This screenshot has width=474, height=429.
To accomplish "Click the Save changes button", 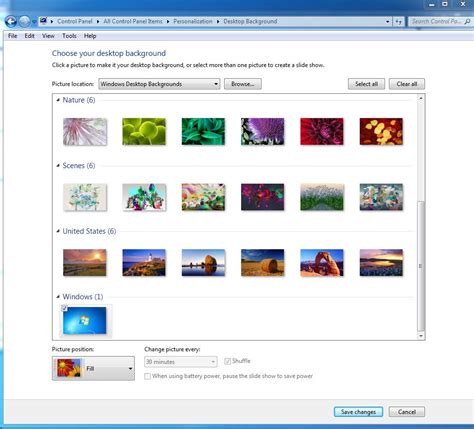I will tap(358, 412).
